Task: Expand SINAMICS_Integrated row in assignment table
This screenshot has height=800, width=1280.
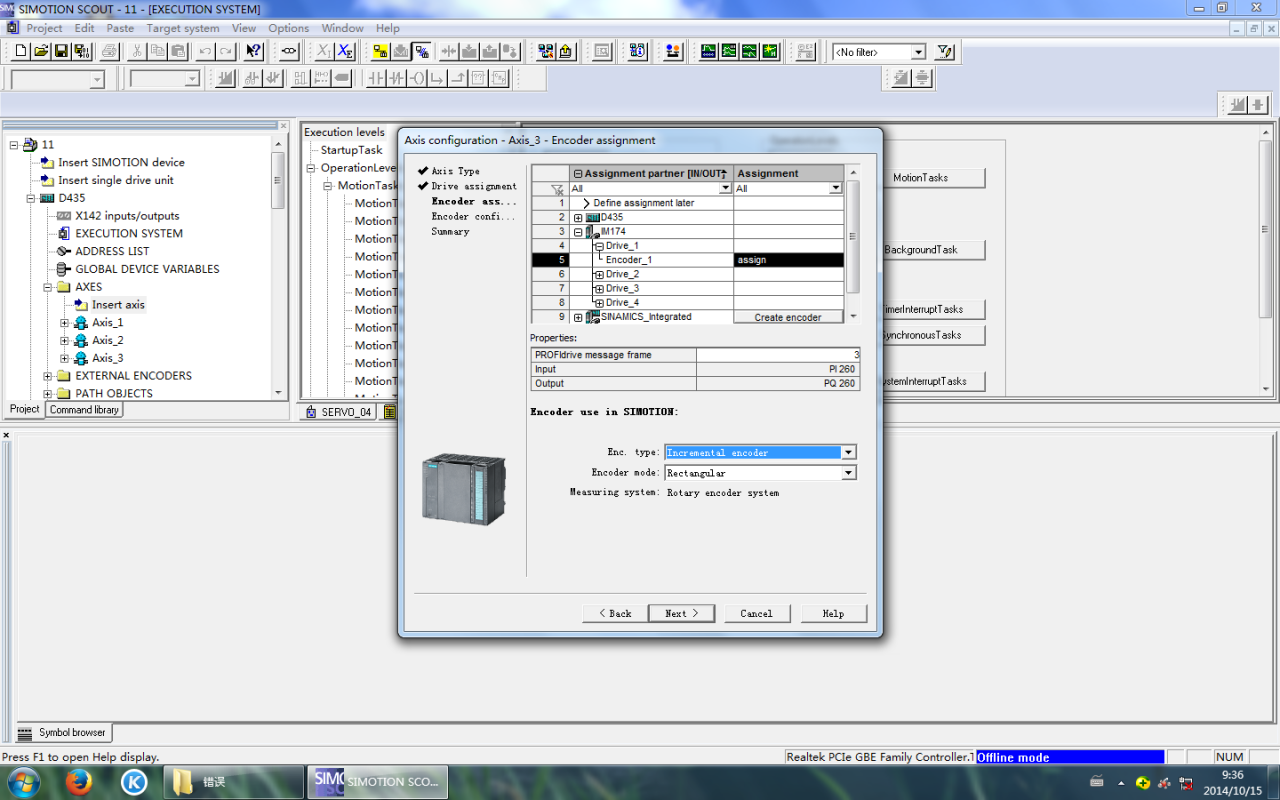Action: point(578,317)
